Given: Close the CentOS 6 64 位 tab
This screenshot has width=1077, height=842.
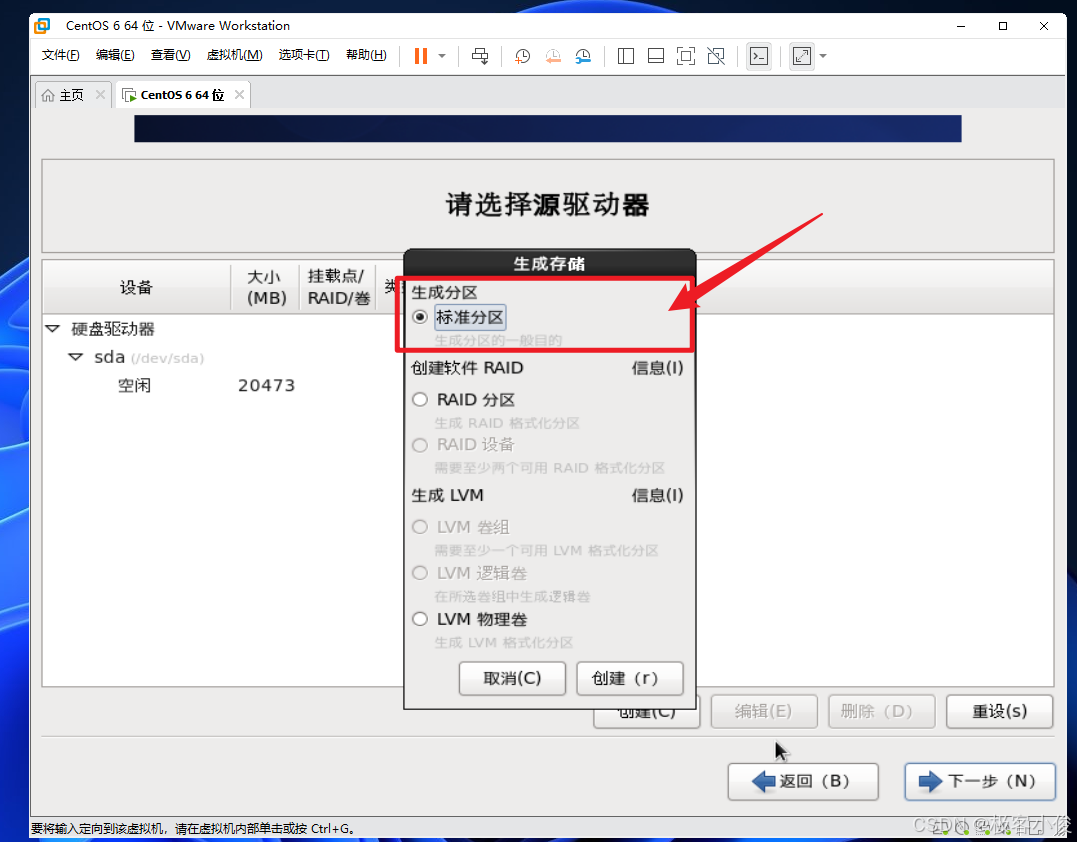Looking at the screenshot, I should pos(239,95).
